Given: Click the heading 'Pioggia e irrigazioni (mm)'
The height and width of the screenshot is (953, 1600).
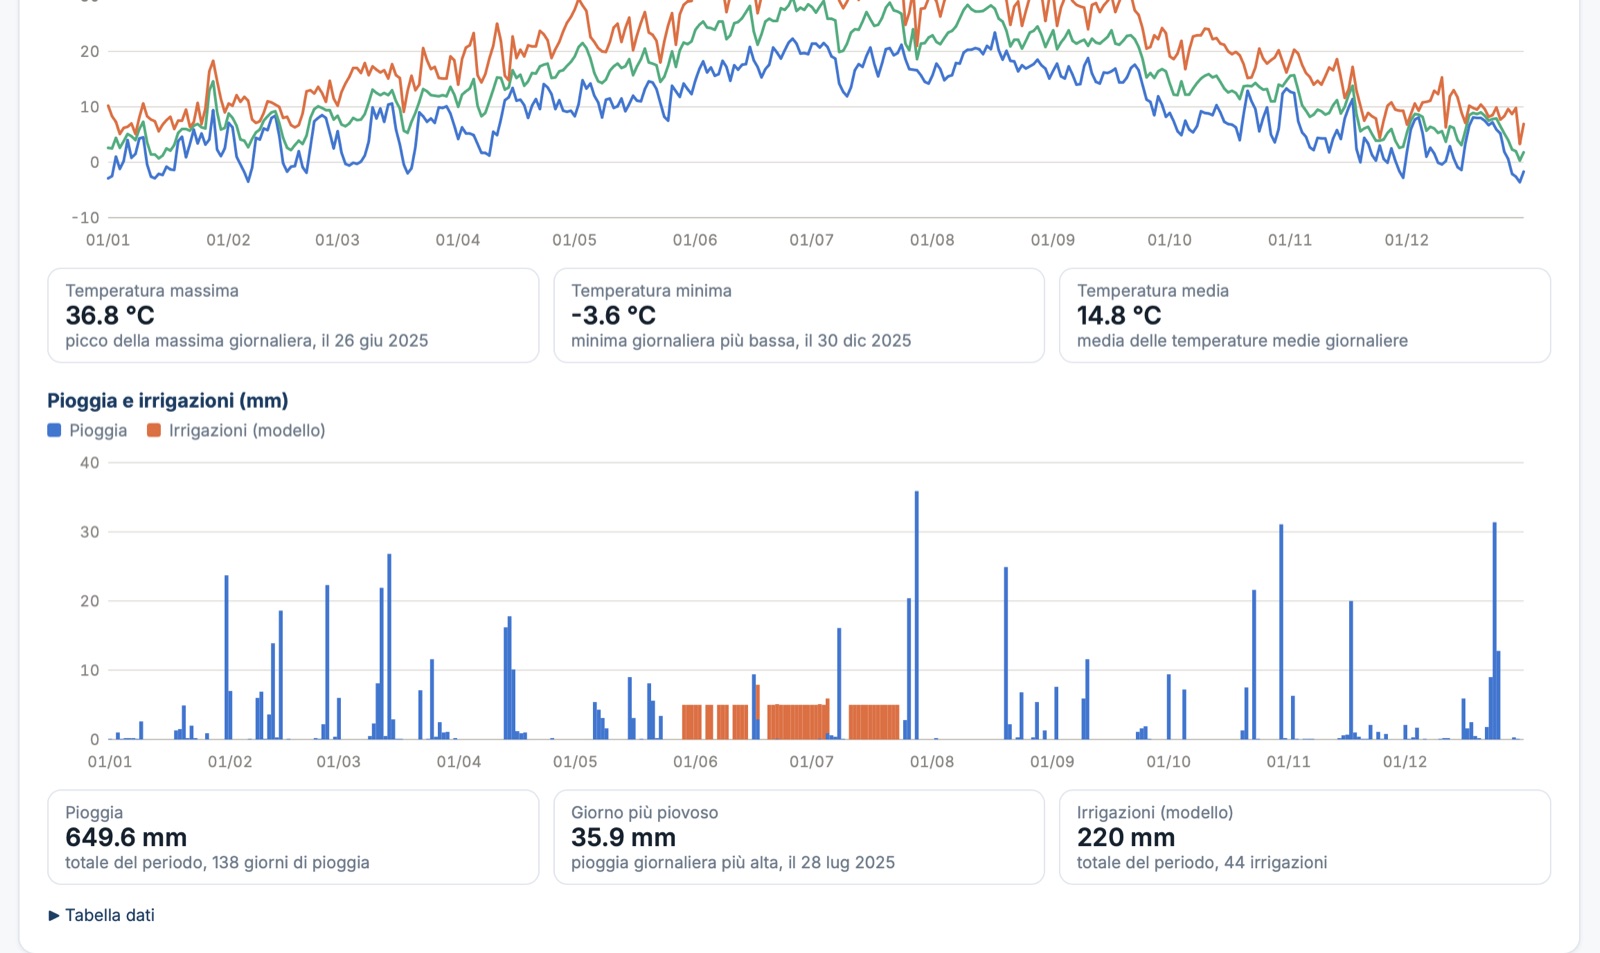Looking at the screenshot, I should pos(168,400).
